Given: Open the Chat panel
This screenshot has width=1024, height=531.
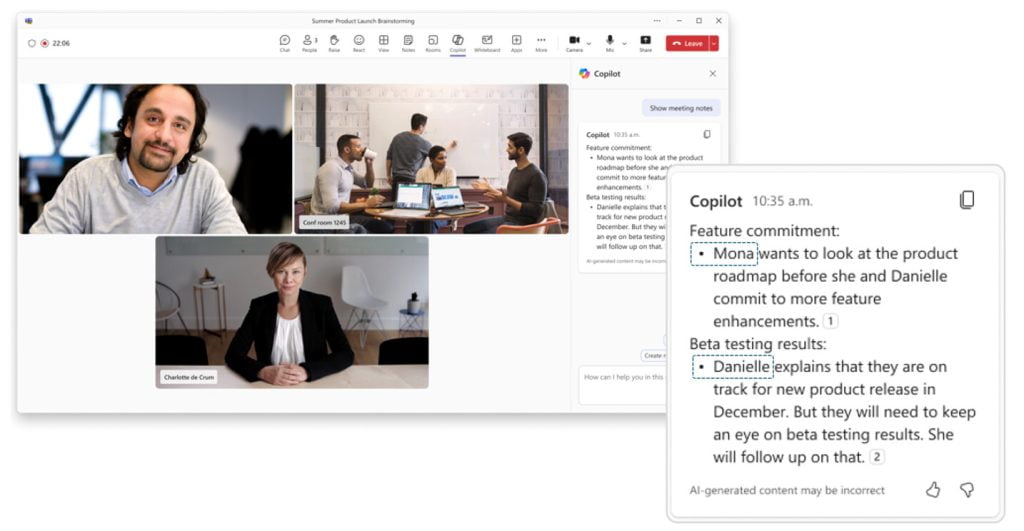Looking at the screenshot, I should click(285, 42).
